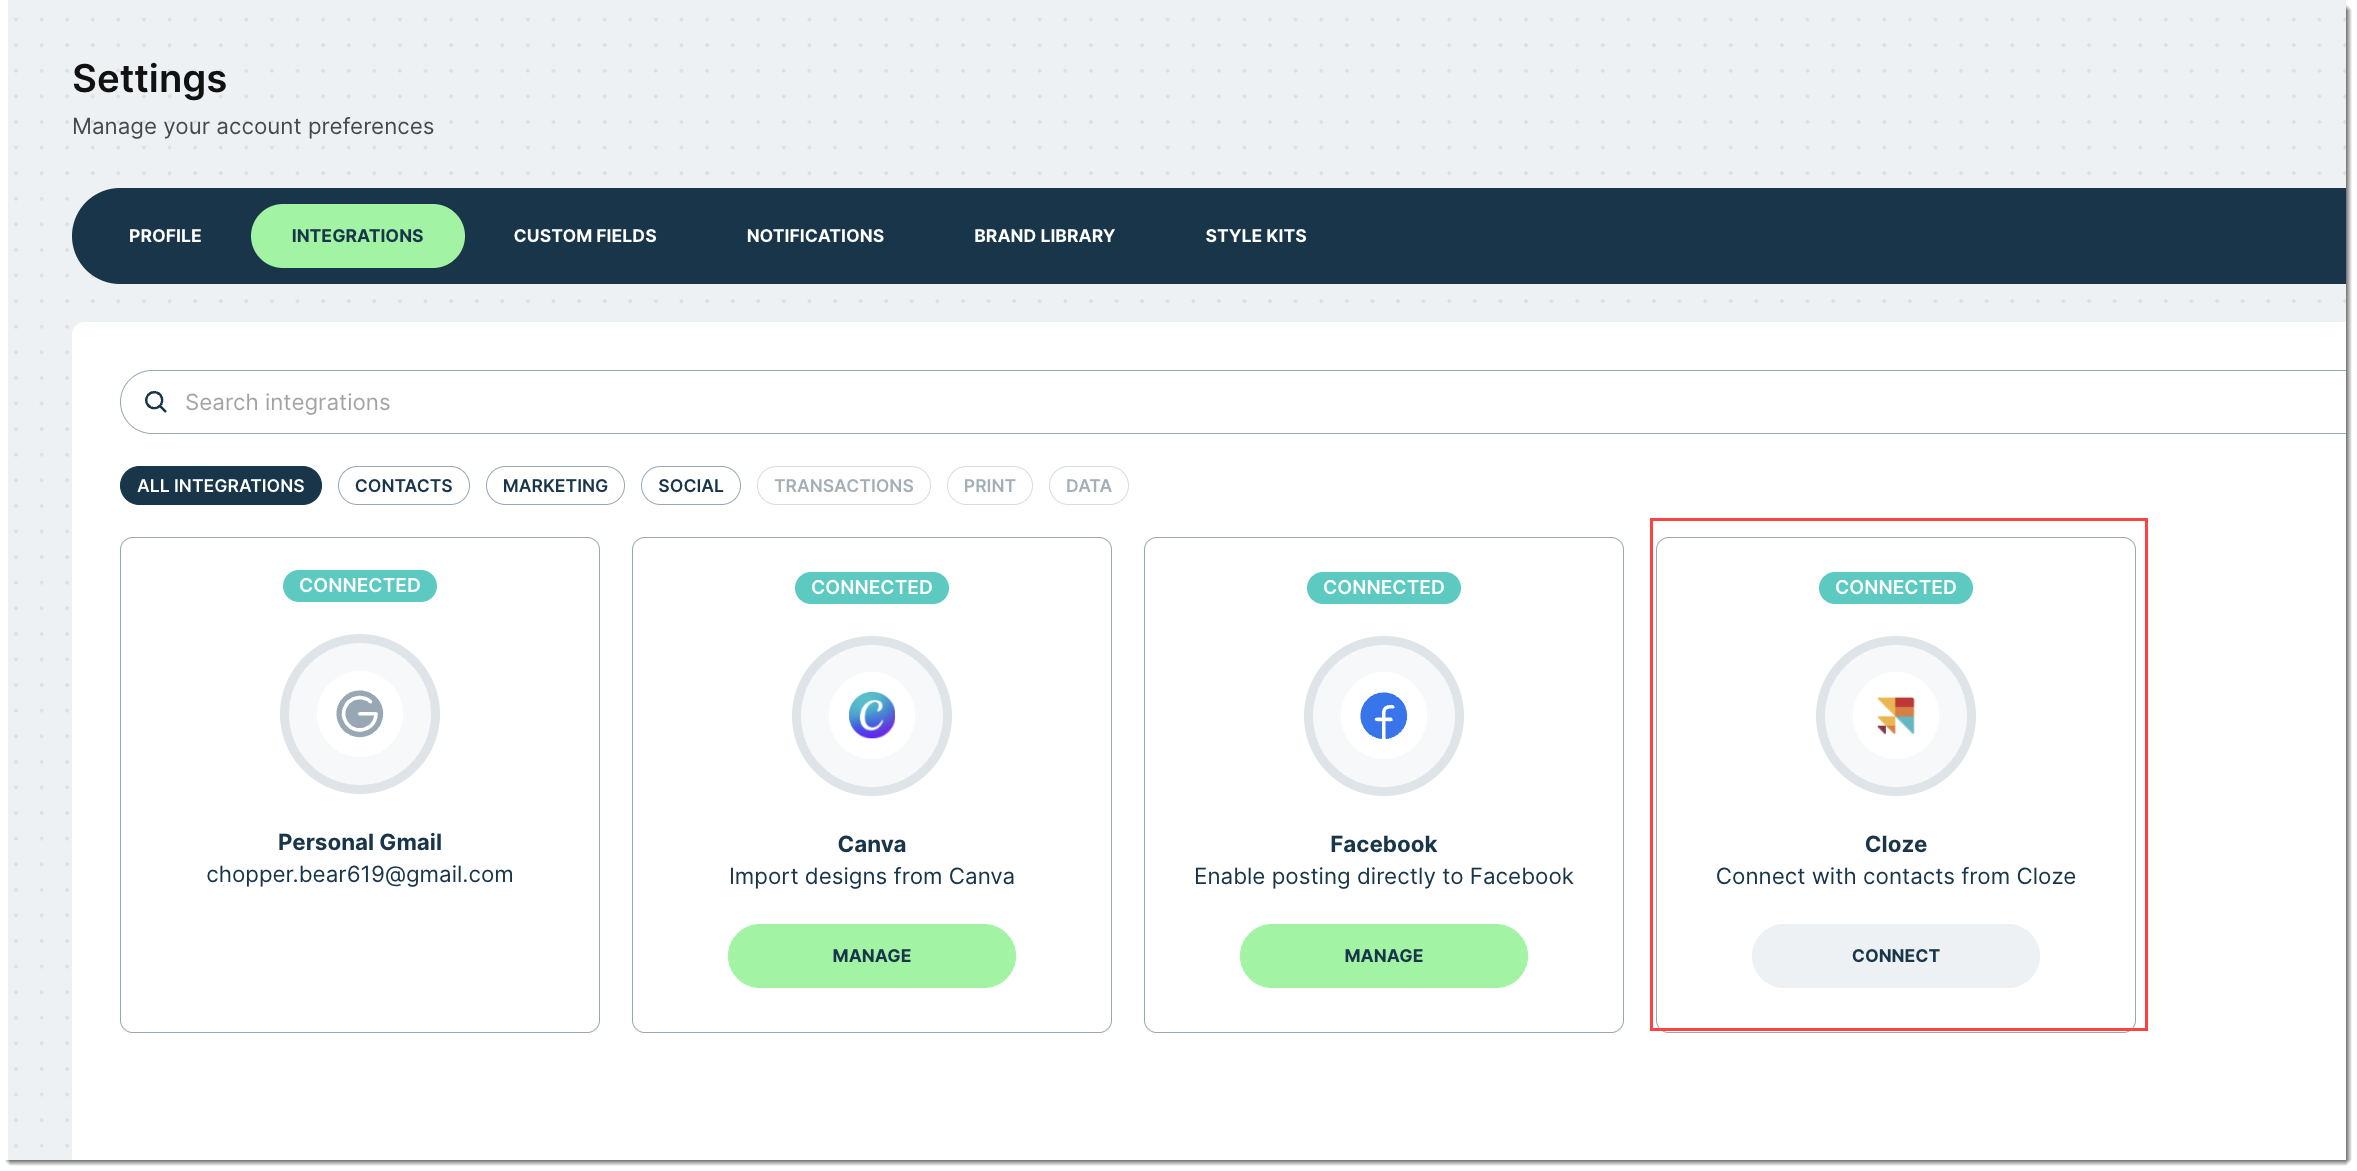Select the Transactions filter chip
Screen dimensions: 2357x1171
(x=844, y=486)
